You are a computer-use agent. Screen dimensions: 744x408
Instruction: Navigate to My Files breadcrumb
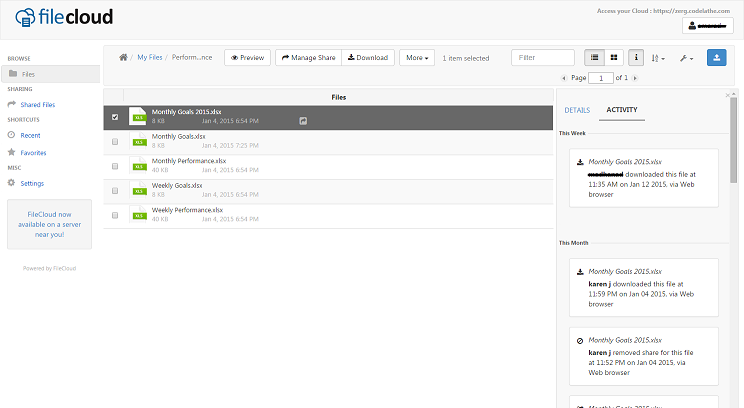point(149,57)
